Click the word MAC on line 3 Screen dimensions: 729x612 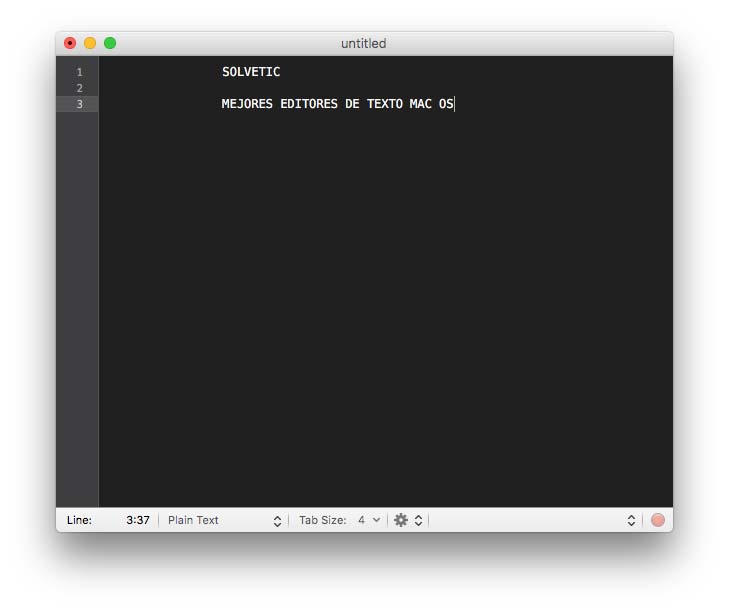[420, 103]
